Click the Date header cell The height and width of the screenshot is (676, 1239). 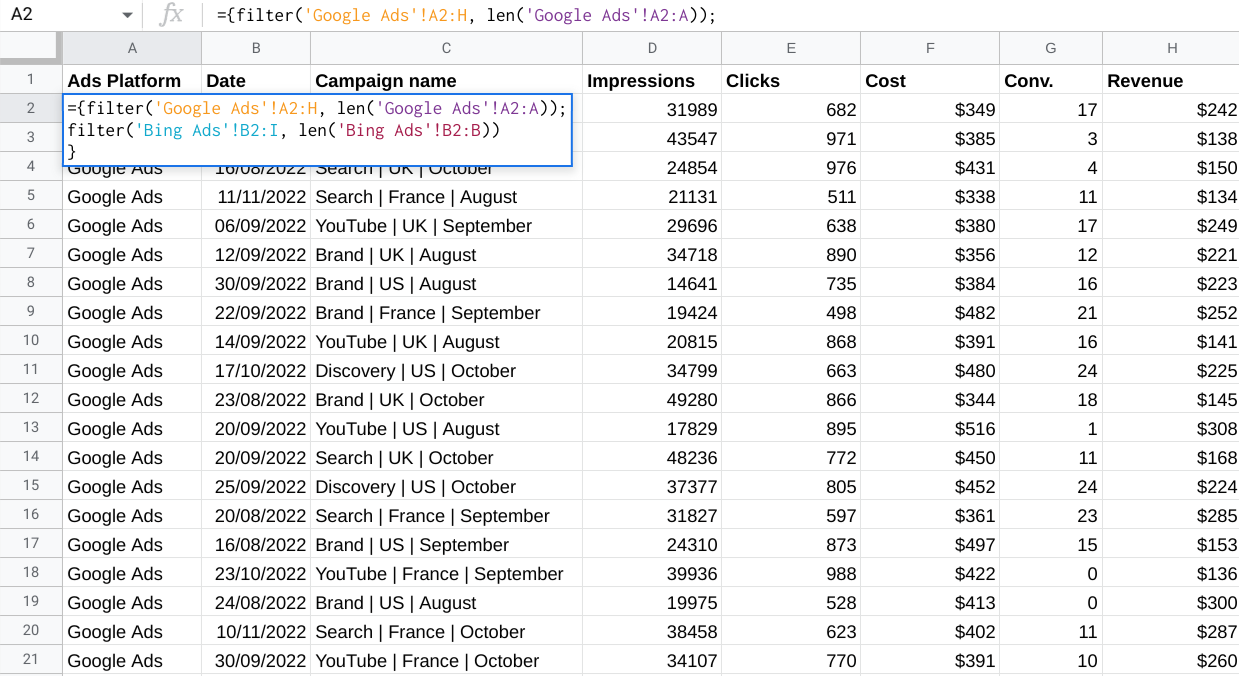point(256,81)
